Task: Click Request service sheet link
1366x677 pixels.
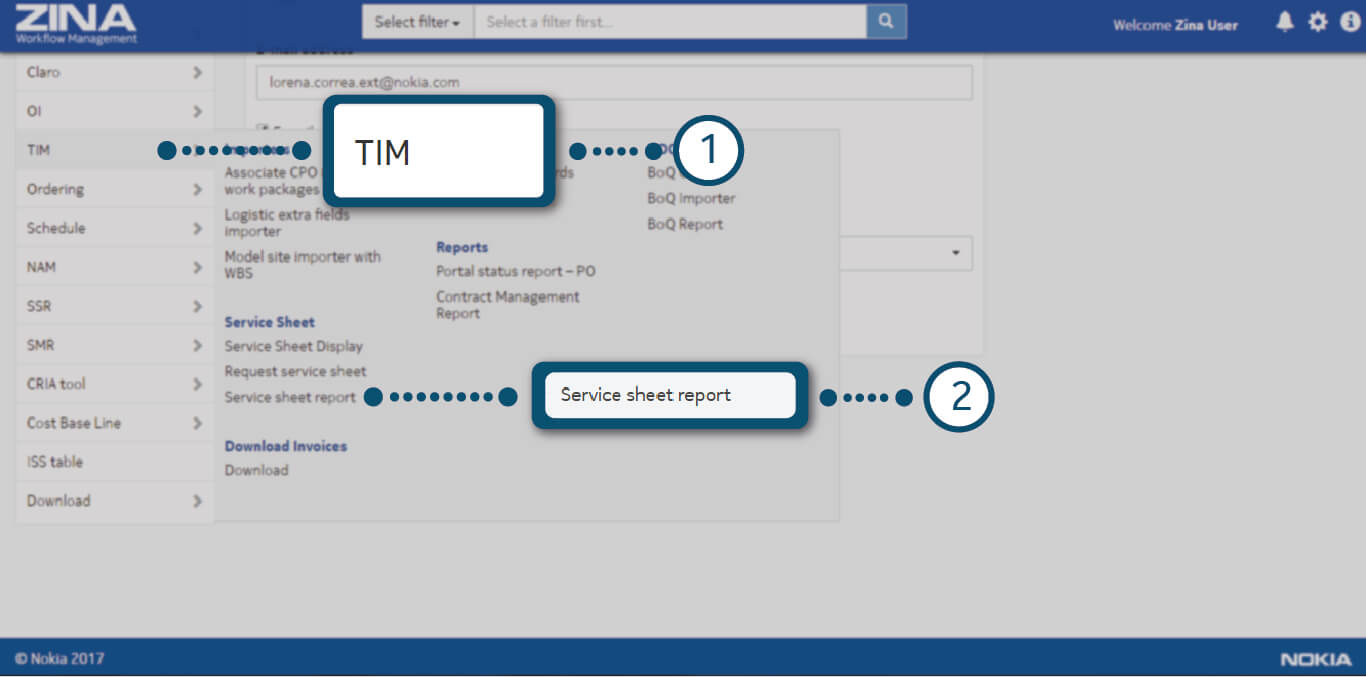Action: pos(295,371)
